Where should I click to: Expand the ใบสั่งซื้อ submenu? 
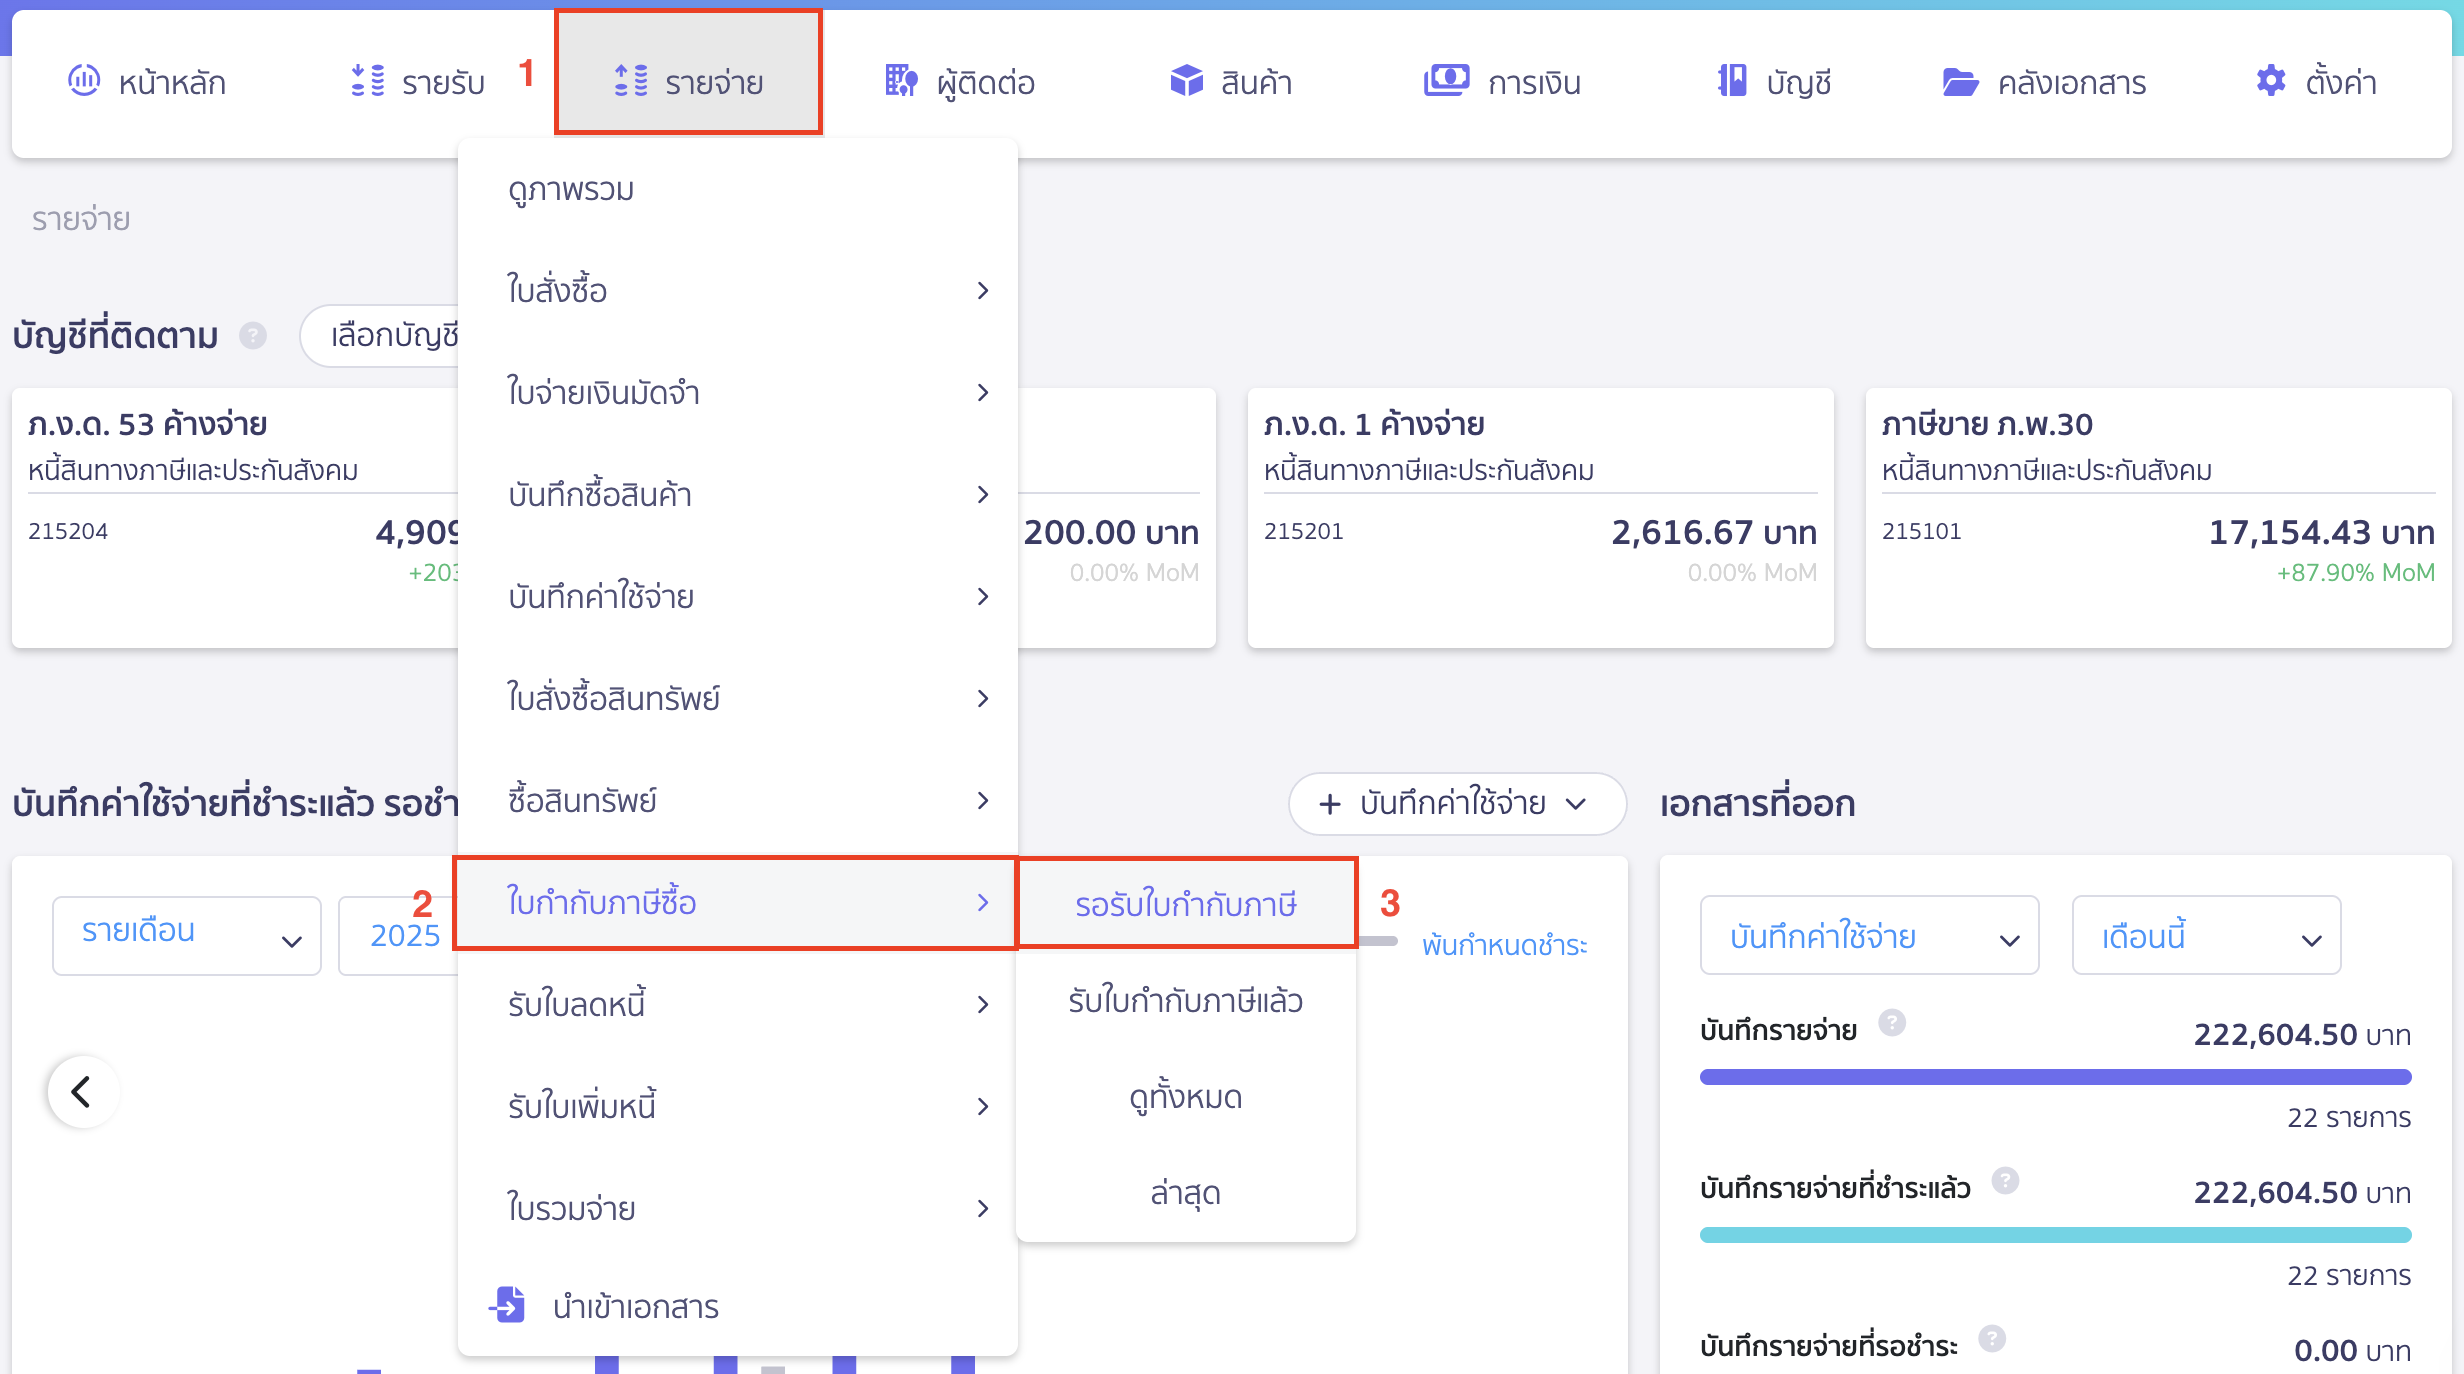pos(738,290)
